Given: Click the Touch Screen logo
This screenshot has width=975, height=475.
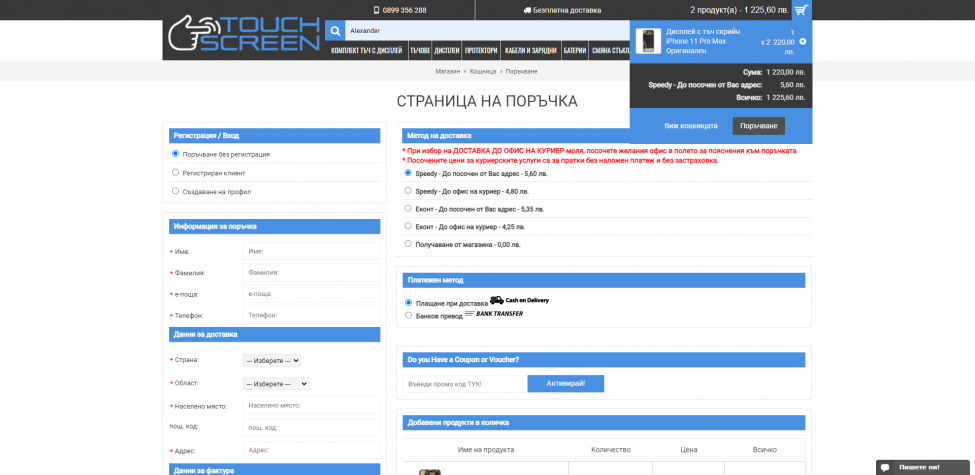Looking at the screenshot, I should (244, 34).
